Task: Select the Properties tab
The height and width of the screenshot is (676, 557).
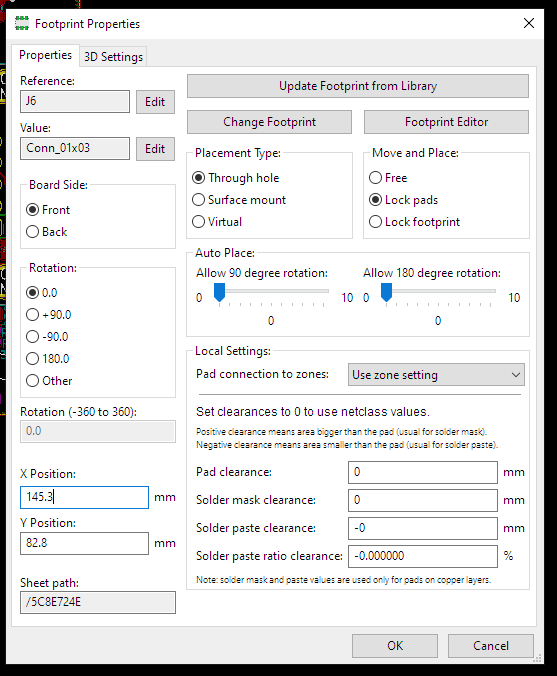Action: tap(45, 55)
